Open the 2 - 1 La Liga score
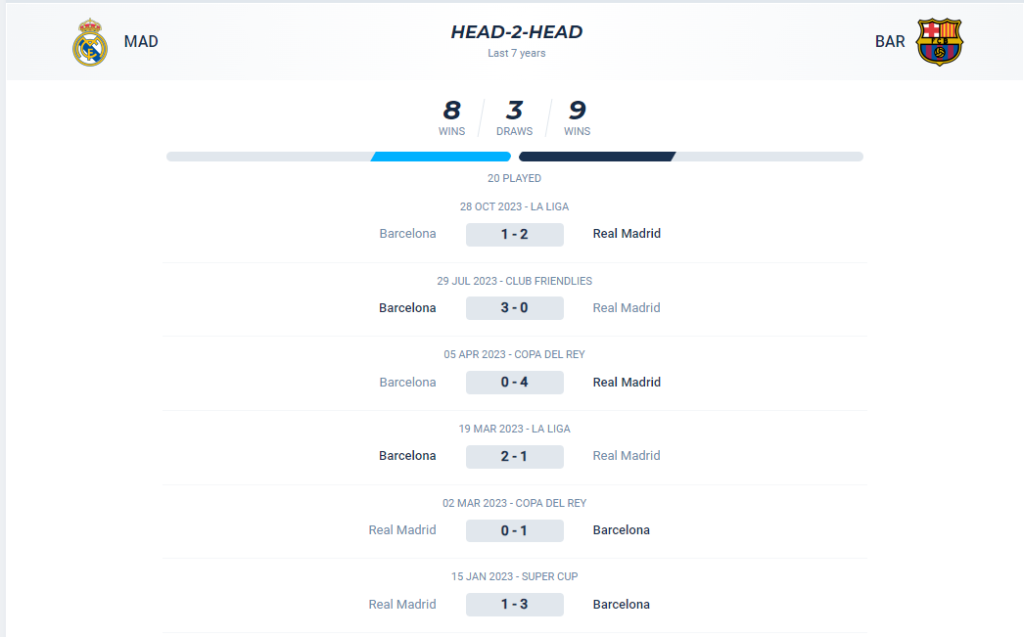 point(515,457)
